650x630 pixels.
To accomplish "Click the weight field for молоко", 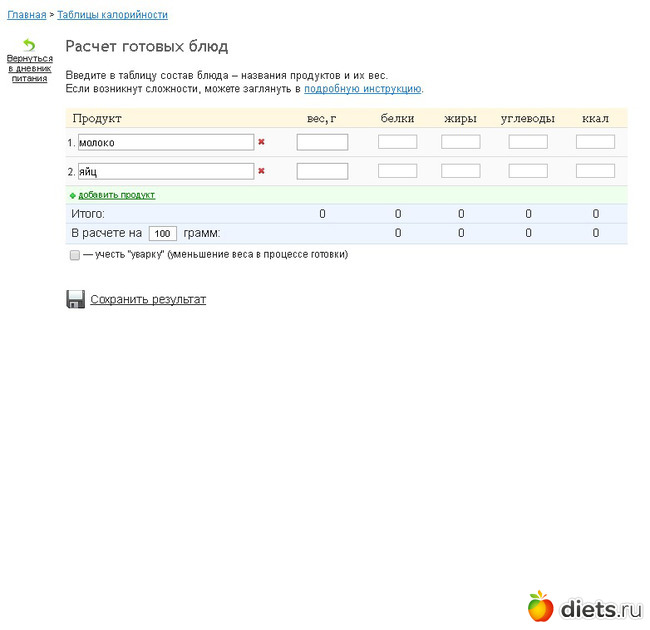I will (x=322, y=142).
